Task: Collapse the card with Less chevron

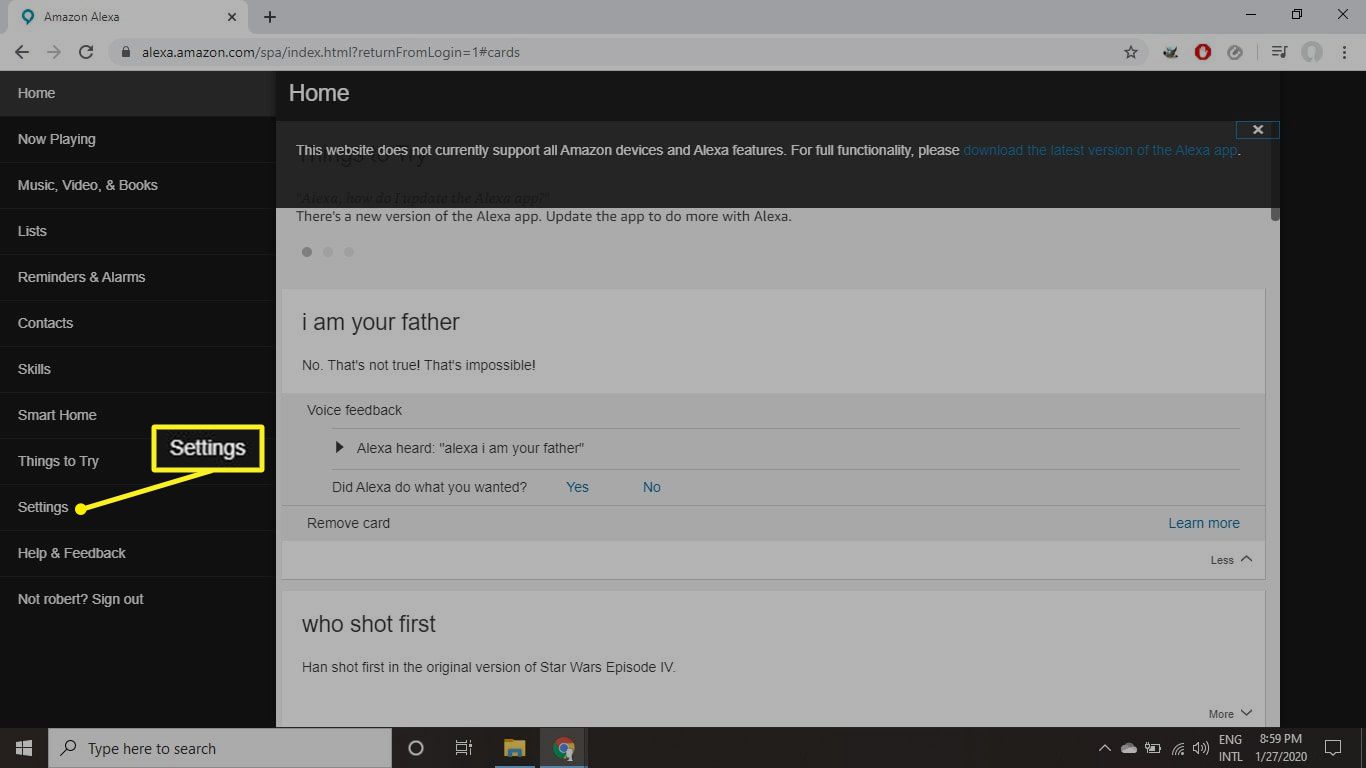Action: pos(1231,560)
